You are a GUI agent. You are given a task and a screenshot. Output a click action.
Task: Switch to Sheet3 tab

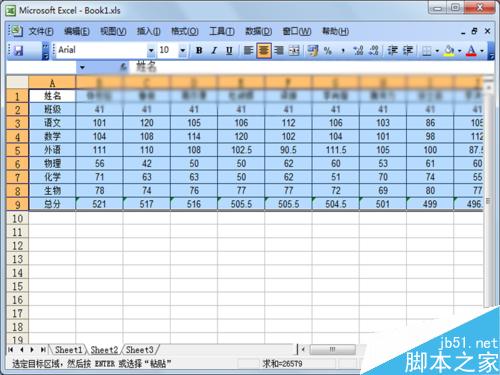click(140, 350)
